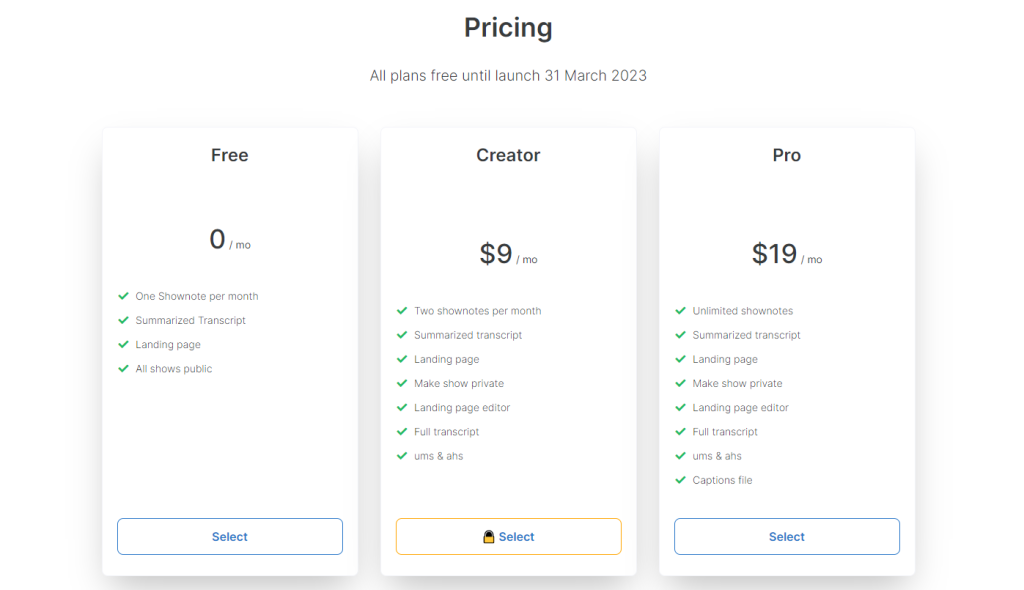The height and width of the screenshot is (590, 1024).
Task: Click the launch date notice text
Action: click(x=508, y=76)
